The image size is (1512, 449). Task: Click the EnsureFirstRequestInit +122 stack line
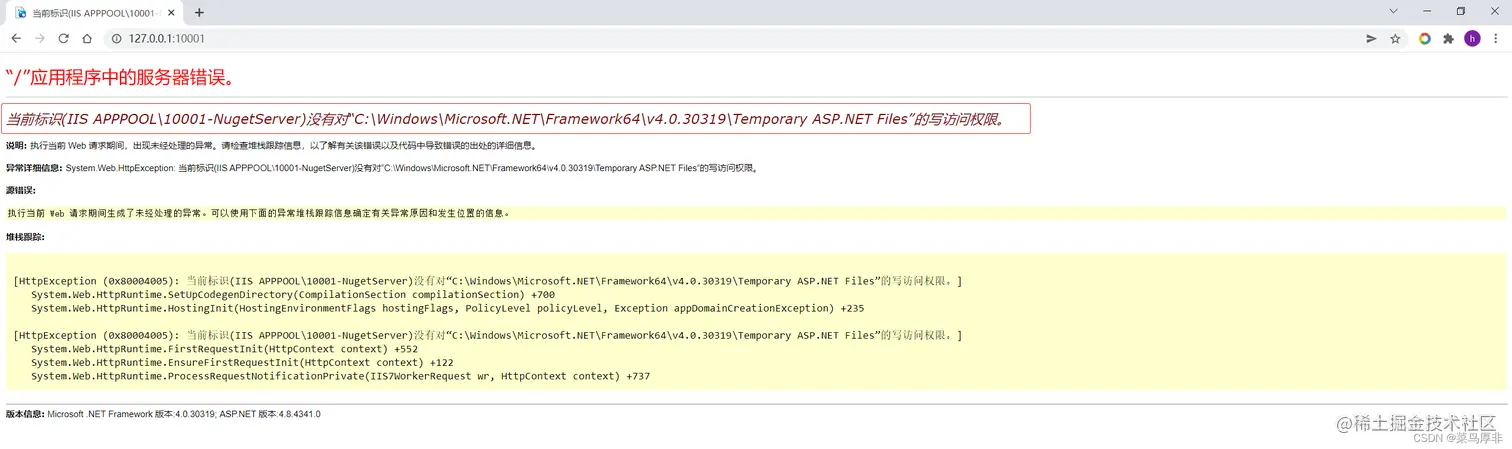(242, 363)
